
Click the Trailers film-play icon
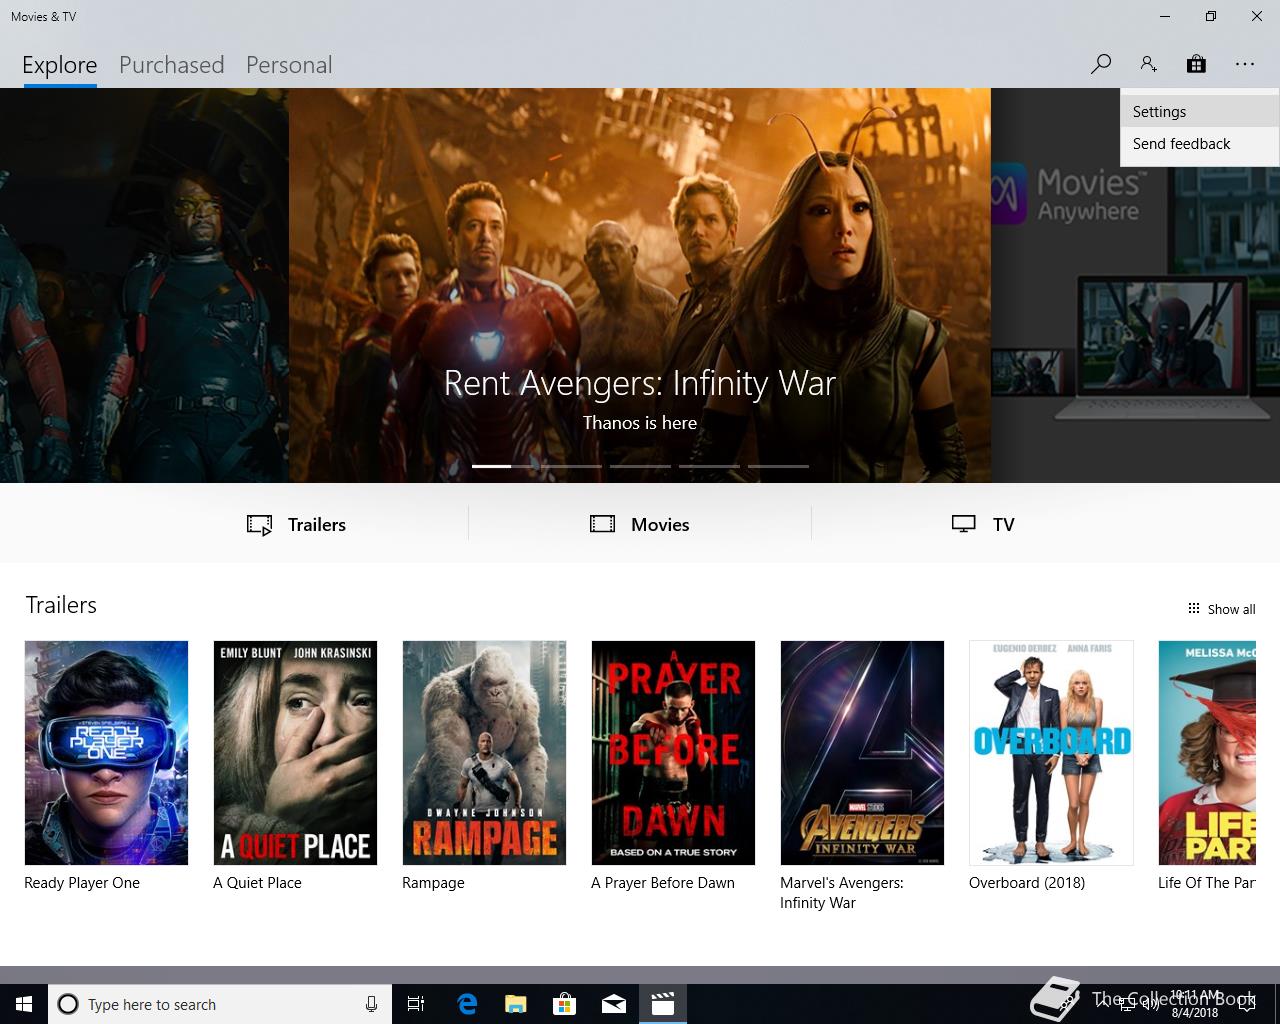[260, 525]
